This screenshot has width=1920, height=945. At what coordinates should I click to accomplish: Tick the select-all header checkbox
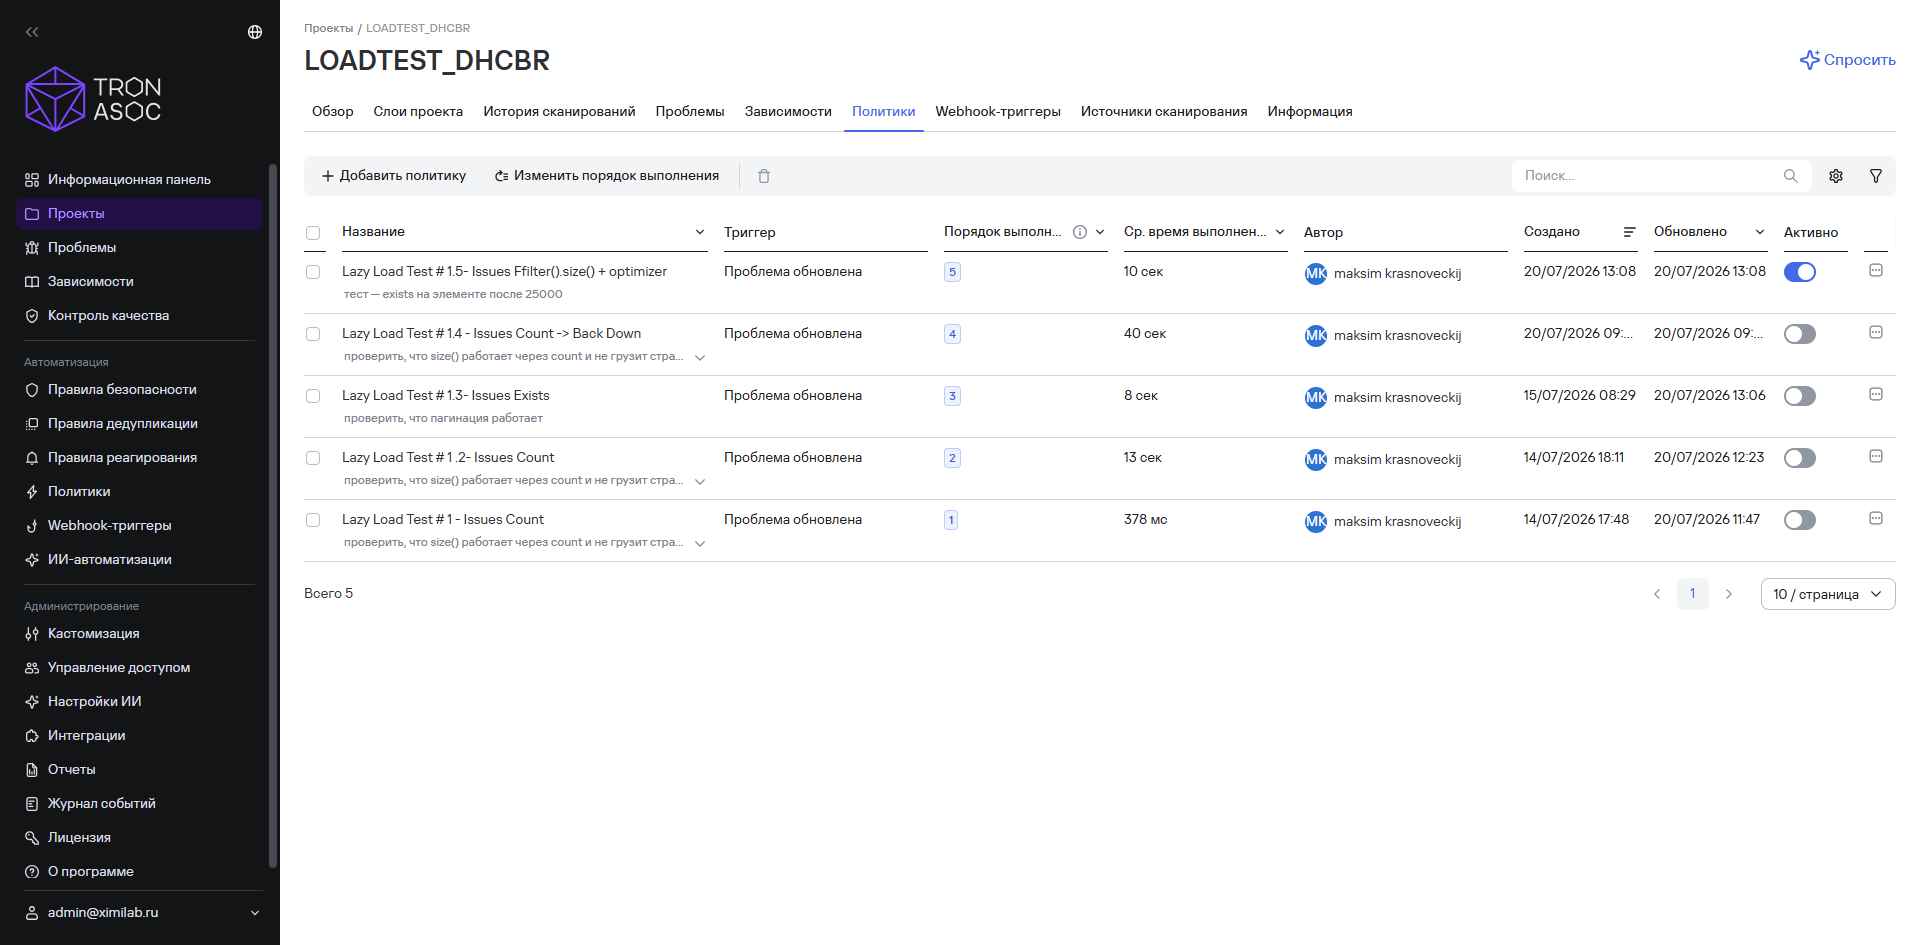pyautogui.click(x=313, y=233)
